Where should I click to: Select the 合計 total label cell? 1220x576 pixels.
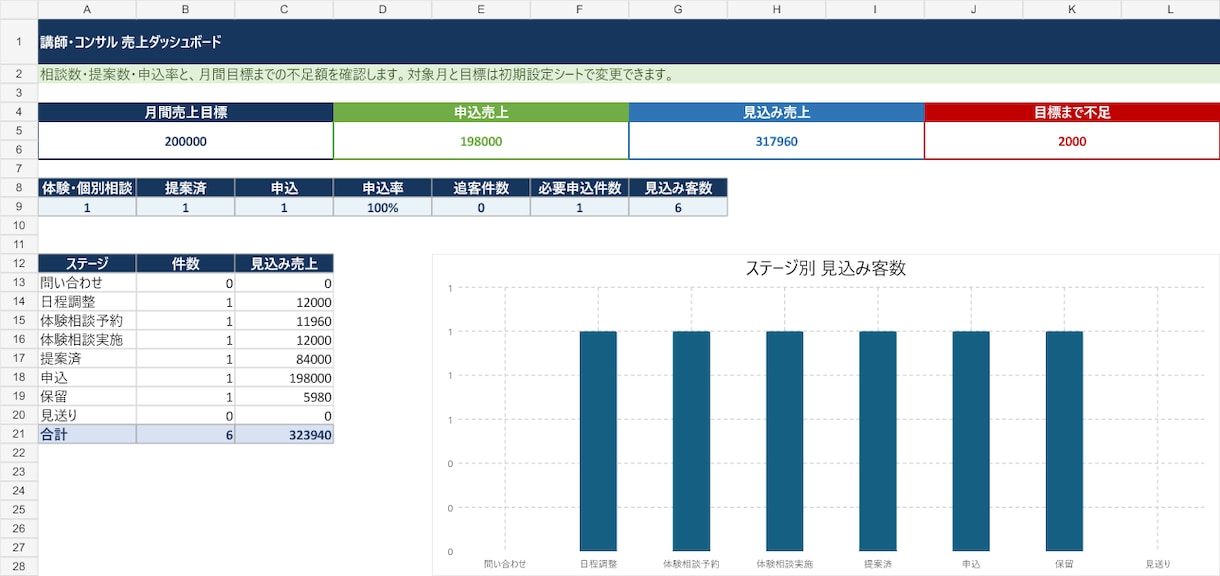(87, 434)
